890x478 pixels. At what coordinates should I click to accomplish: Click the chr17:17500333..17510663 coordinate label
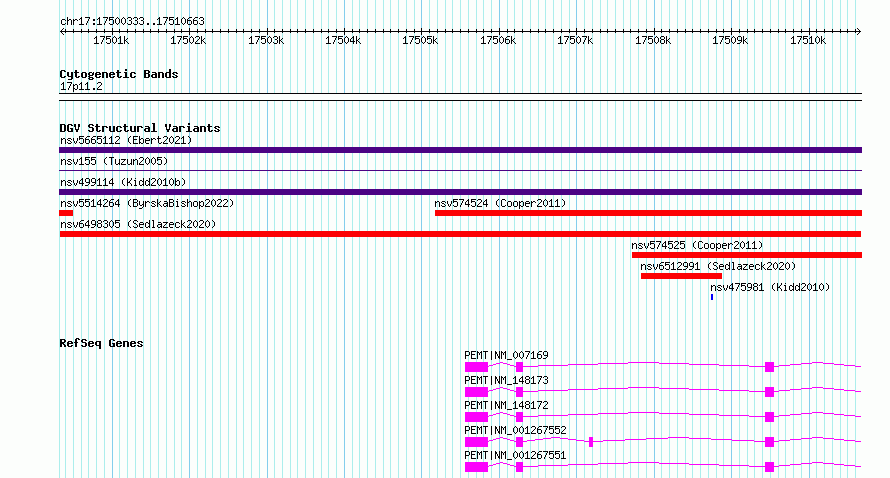click(x=132, y=22)
